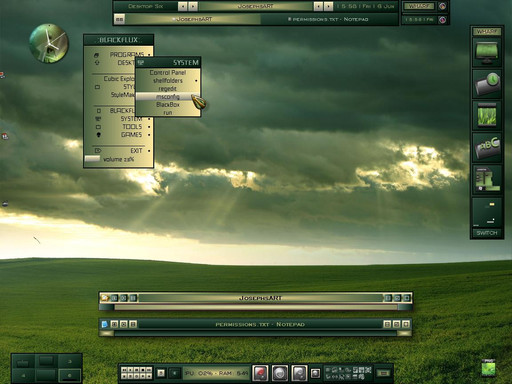Choose Control Panel from the SYSTEM menu

click(168, 72)
